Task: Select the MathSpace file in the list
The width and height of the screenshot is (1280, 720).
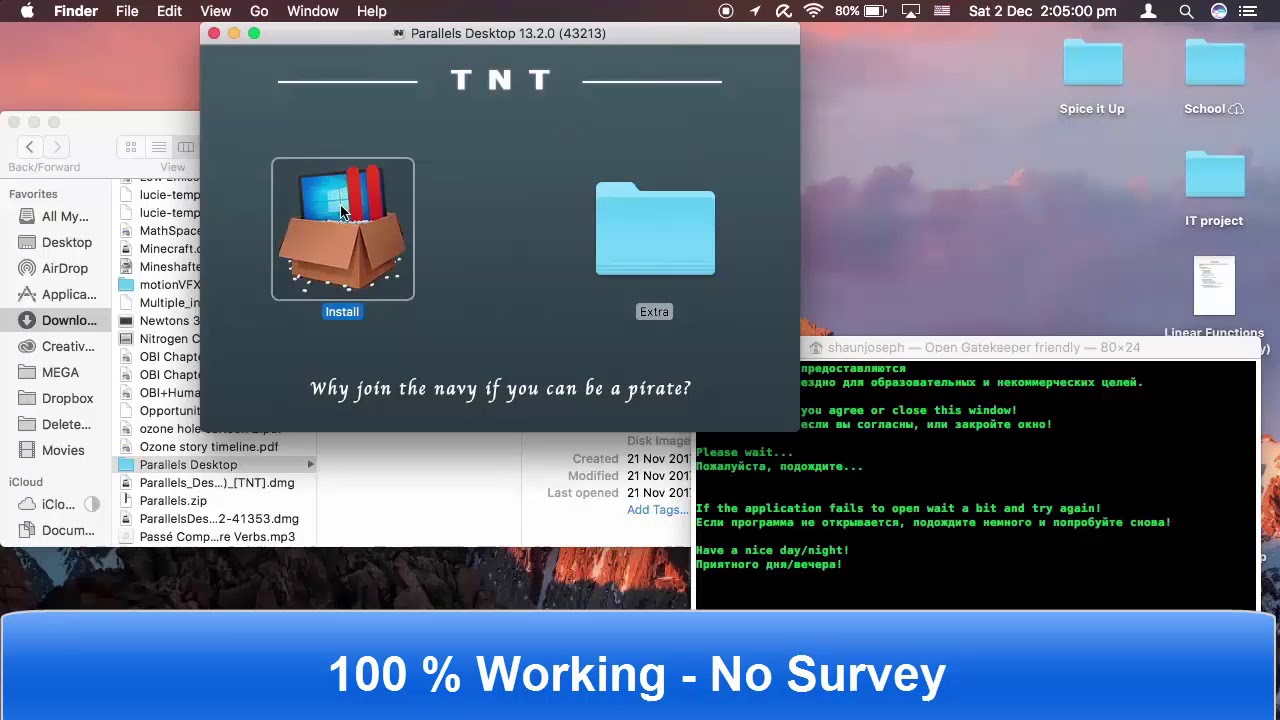Action: [x=158, y=231]
